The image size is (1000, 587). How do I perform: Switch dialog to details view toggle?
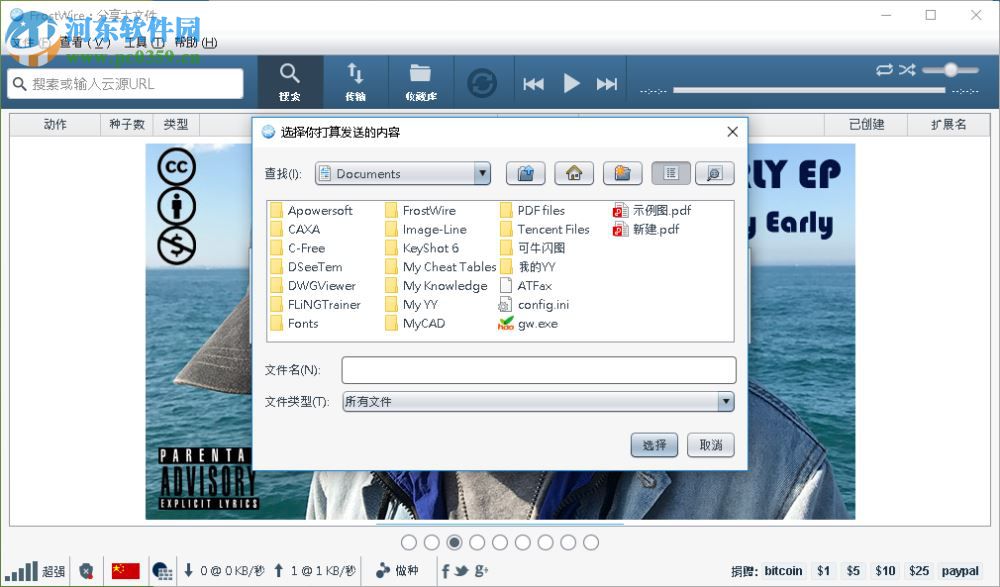coord(714,173)
